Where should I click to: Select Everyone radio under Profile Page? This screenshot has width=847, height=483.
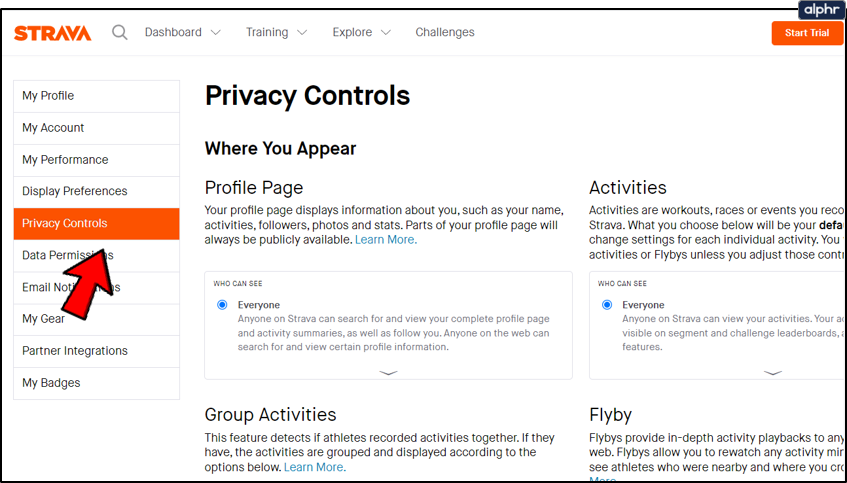222,305
